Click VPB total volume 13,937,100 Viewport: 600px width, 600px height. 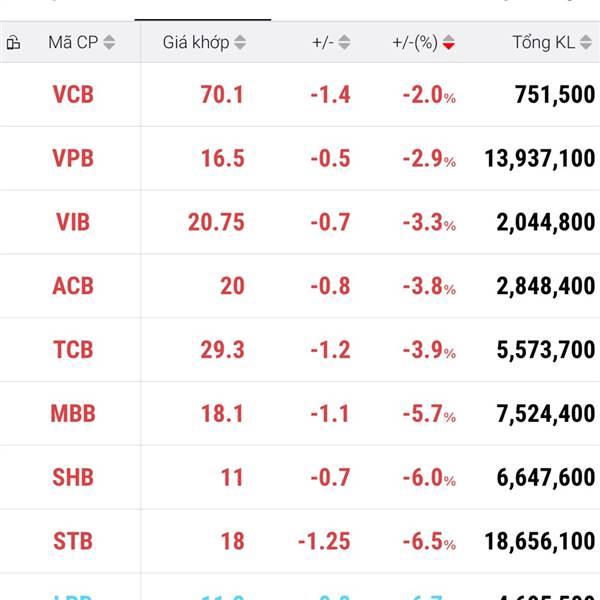pyautogui.click(x=540, y=158)
